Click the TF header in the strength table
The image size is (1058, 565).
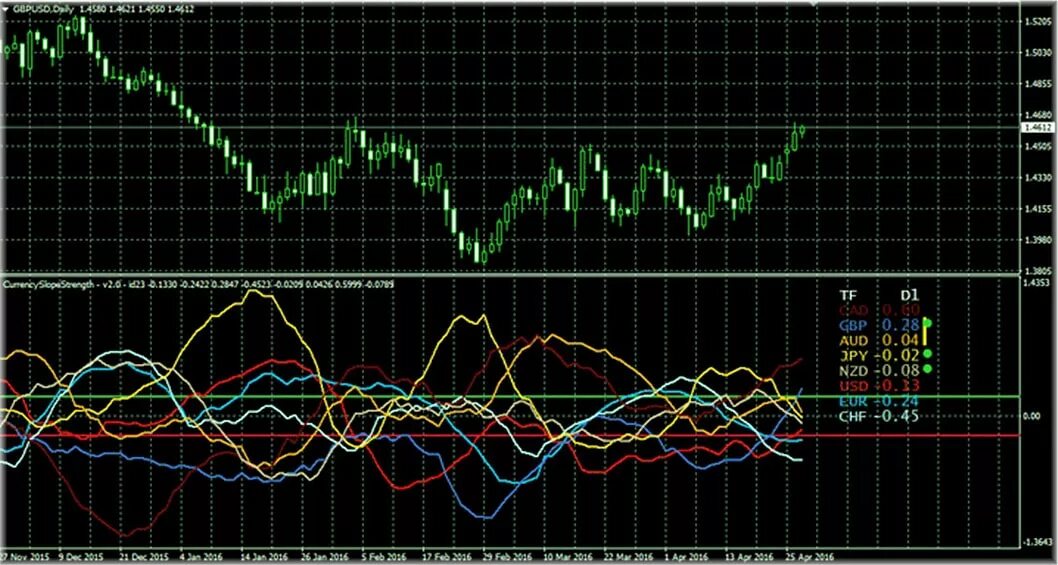pyautogui.click(x=847, y=296)
